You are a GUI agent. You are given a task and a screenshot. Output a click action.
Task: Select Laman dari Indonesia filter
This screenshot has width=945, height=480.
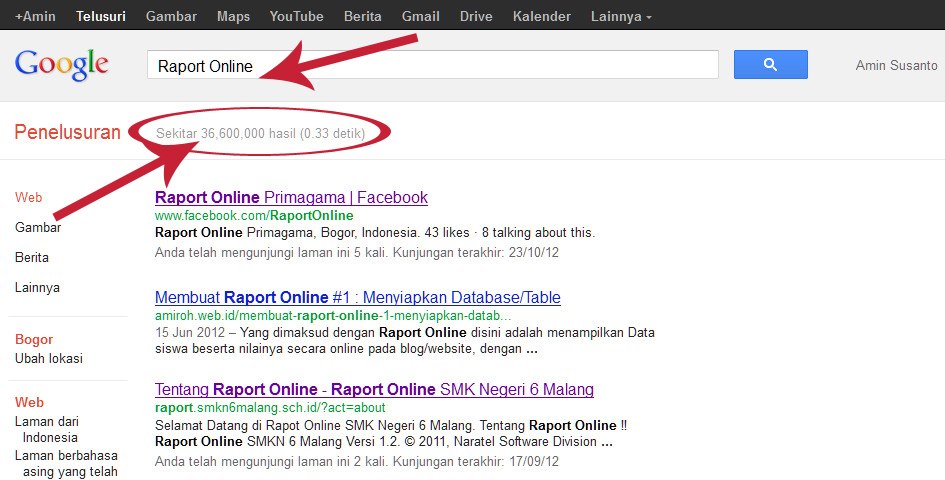tap(47, 429)
